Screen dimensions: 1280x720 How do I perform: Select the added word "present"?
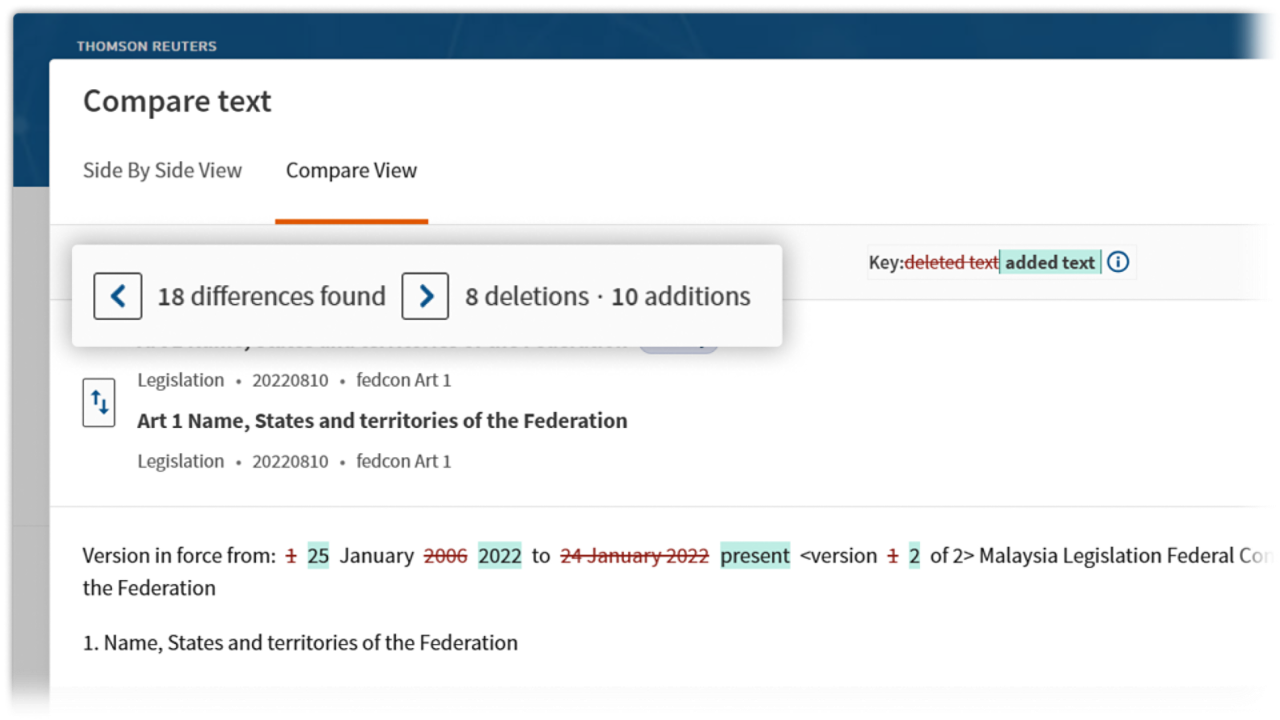(755, 556)
